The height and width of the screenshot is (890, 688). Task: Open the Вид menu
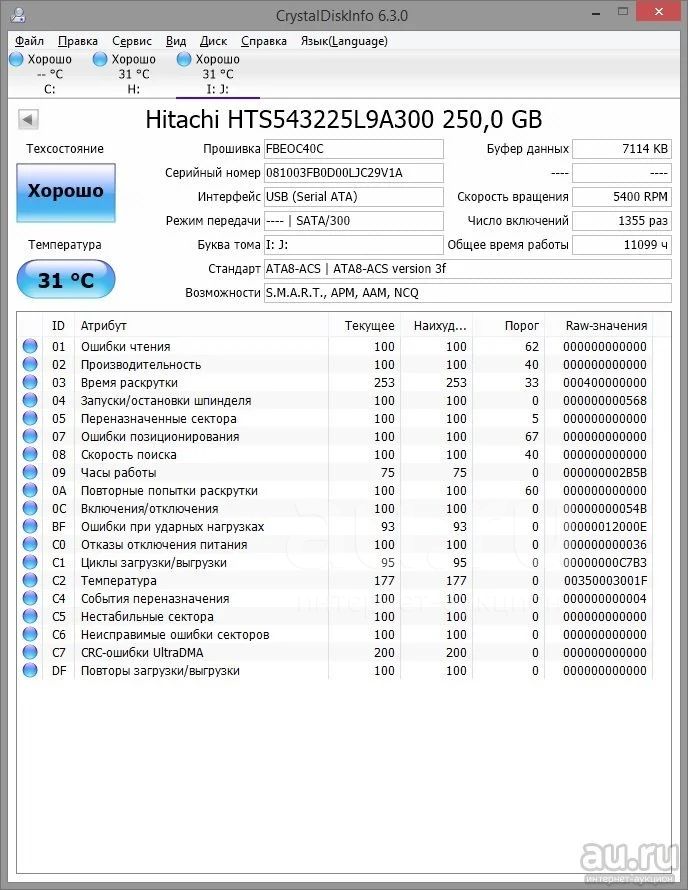176,41
